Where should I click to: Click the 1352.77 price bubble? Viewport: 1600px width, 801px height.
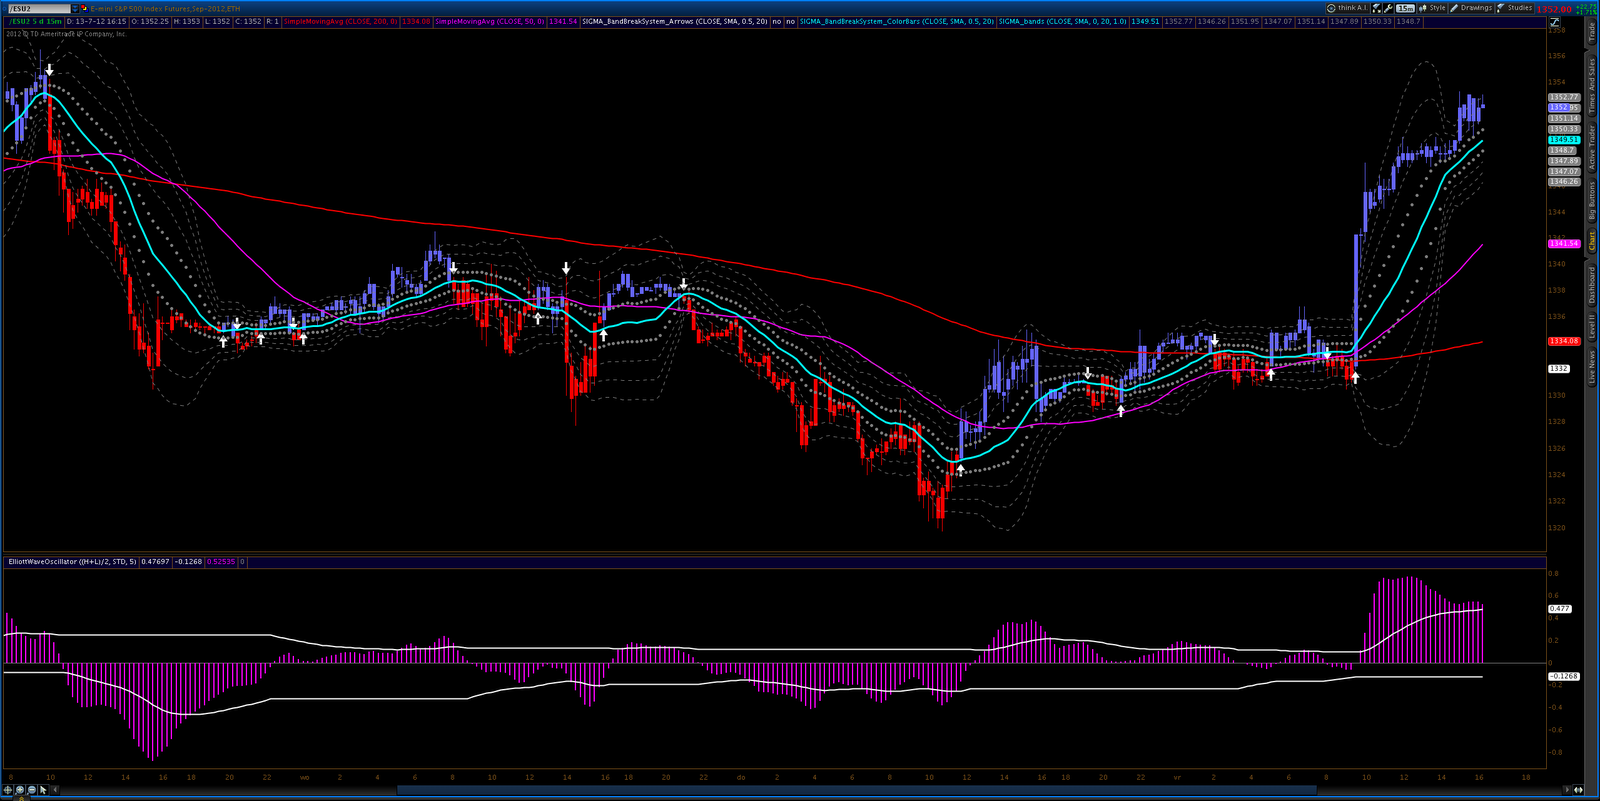point(1564,97)
